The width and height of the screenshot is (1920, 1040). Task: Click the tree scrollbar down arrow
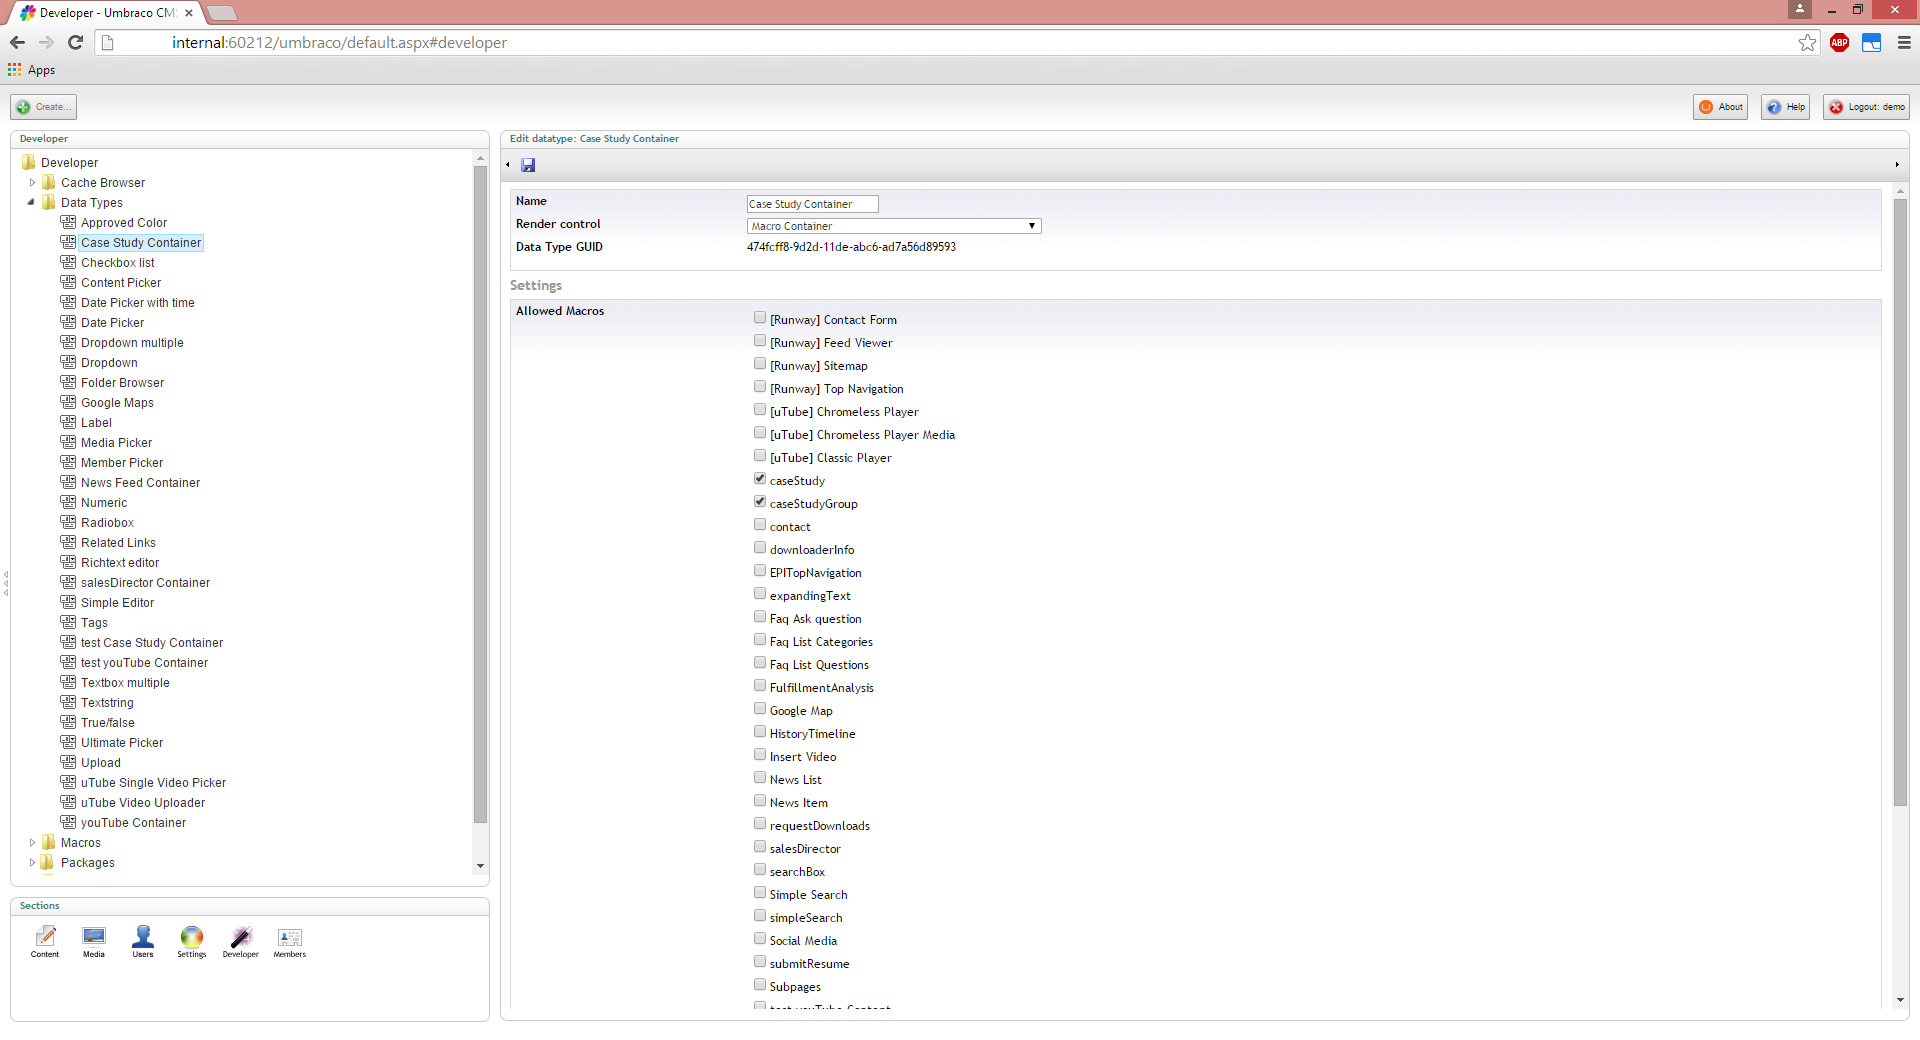point(480,866)
